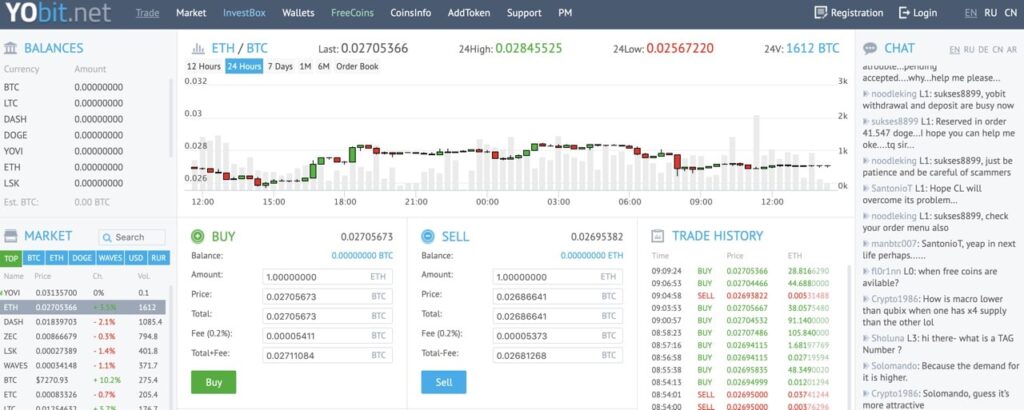1024x410 pixels.
Task: Select the 24 Hours chart range
Action: [244, 66]
